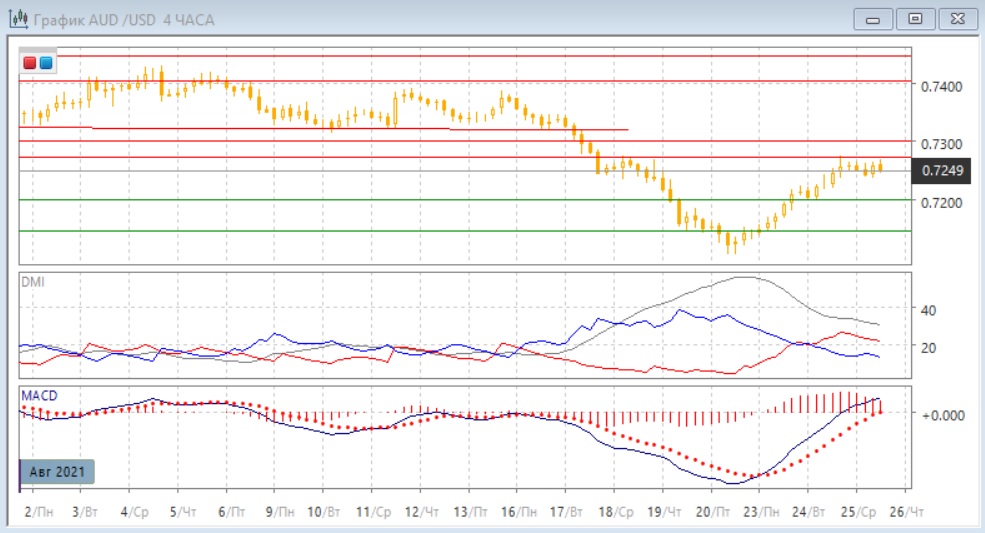Maximize the AUD/USD chart window
This screenshot has width=985, height=533.
tap(914, 18)
